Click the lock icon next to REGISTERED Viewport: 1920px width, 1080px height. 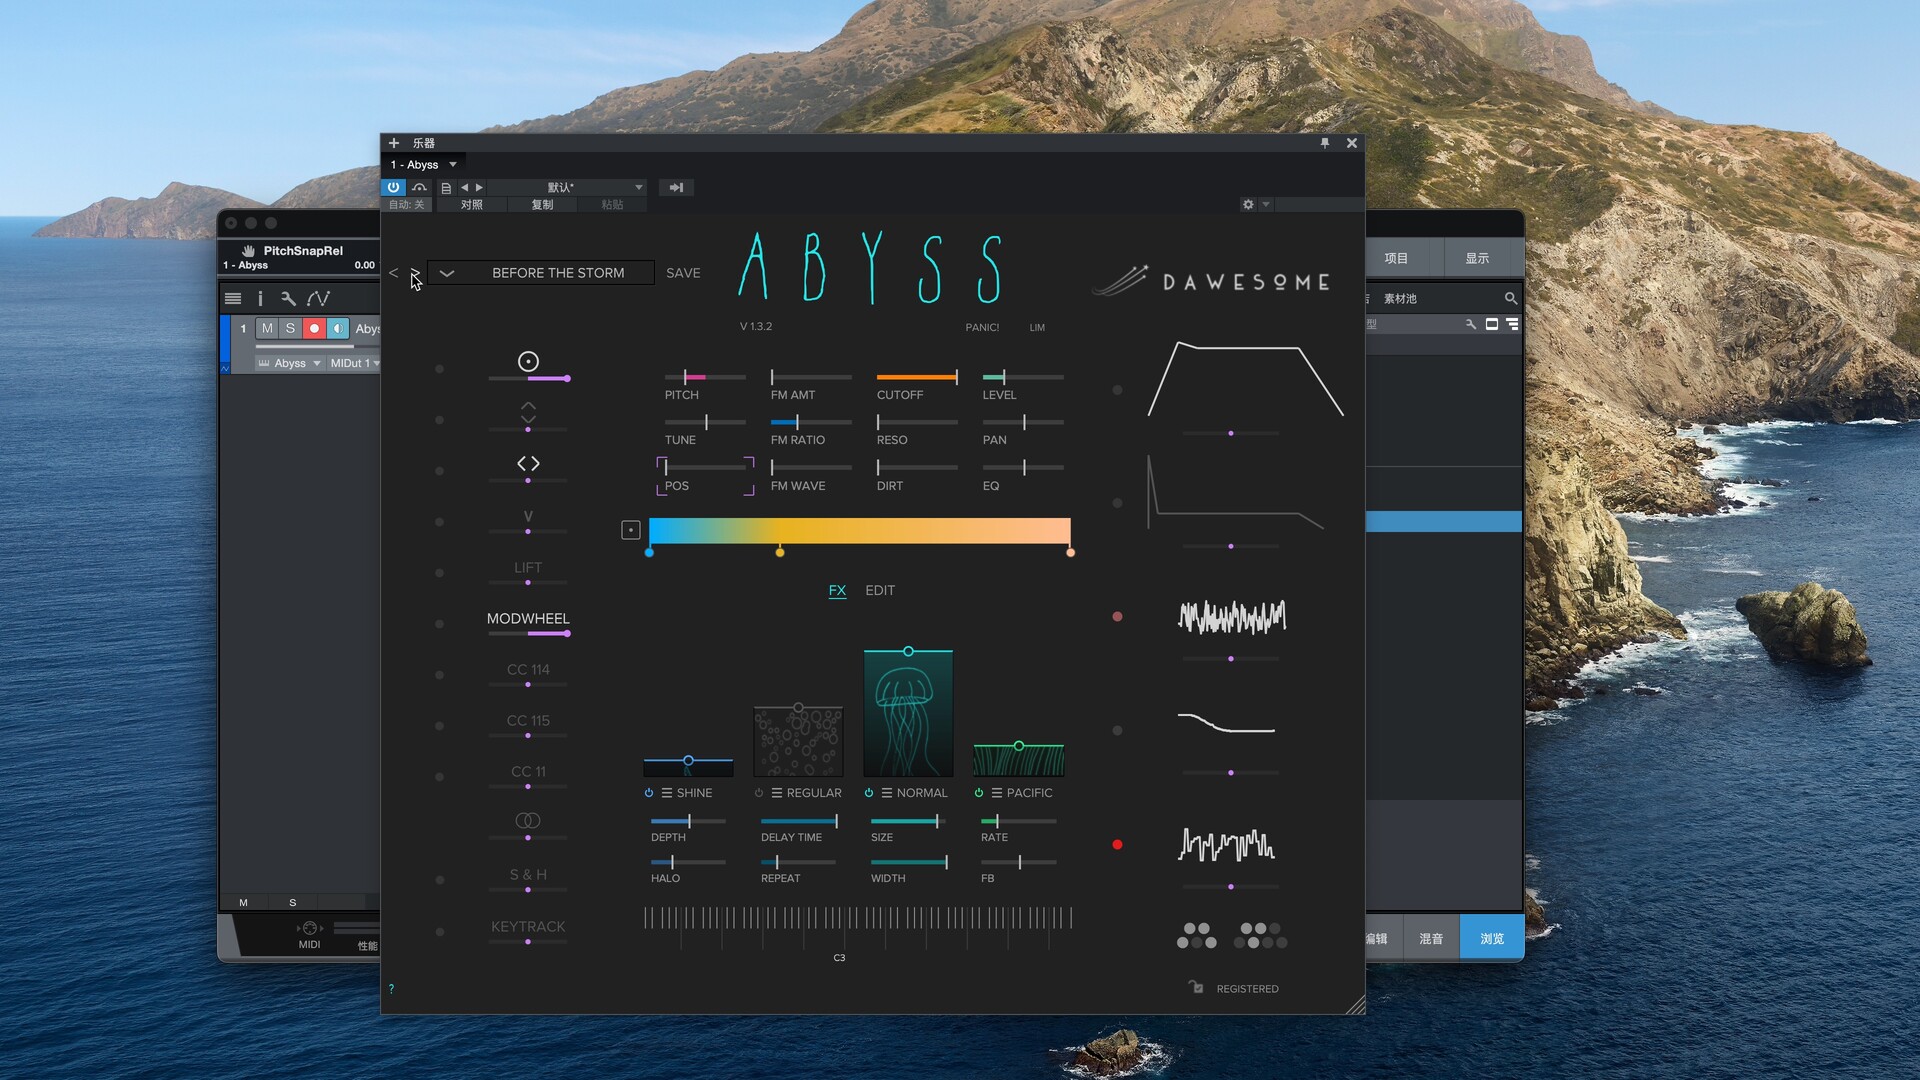pos(1196,987)
